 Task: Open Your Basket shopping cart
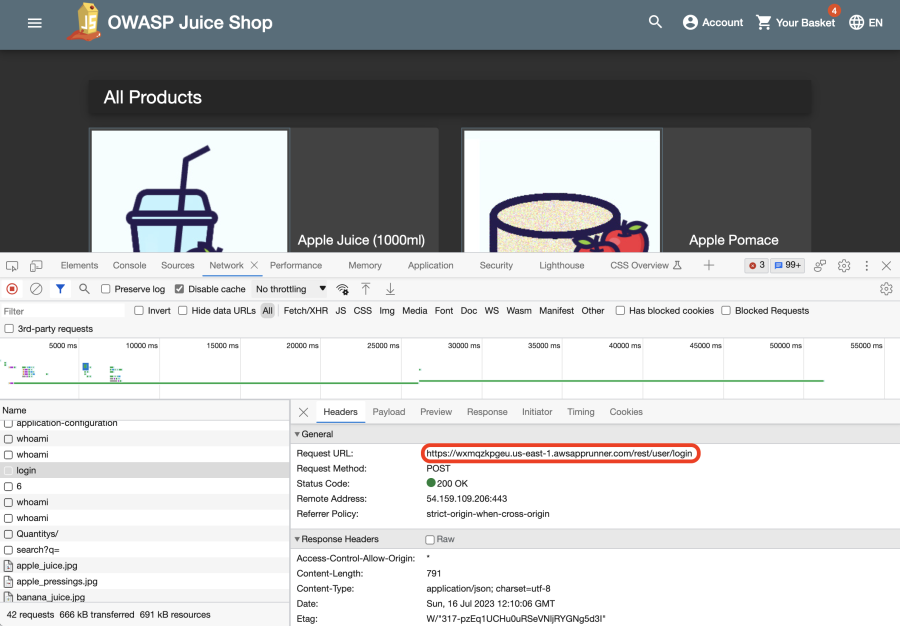tap(795, 22)
